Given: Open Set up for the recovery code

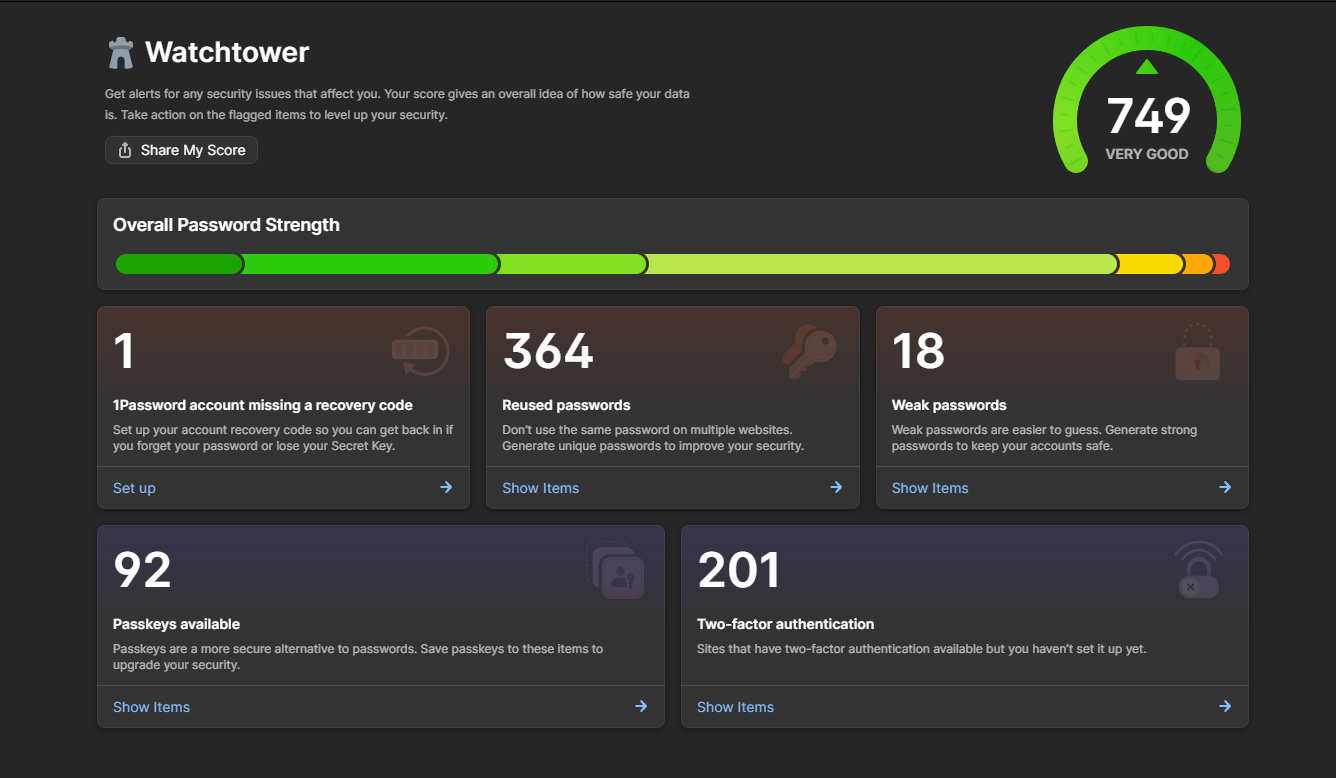Looking at the screenshot, I should coord(283,488).
